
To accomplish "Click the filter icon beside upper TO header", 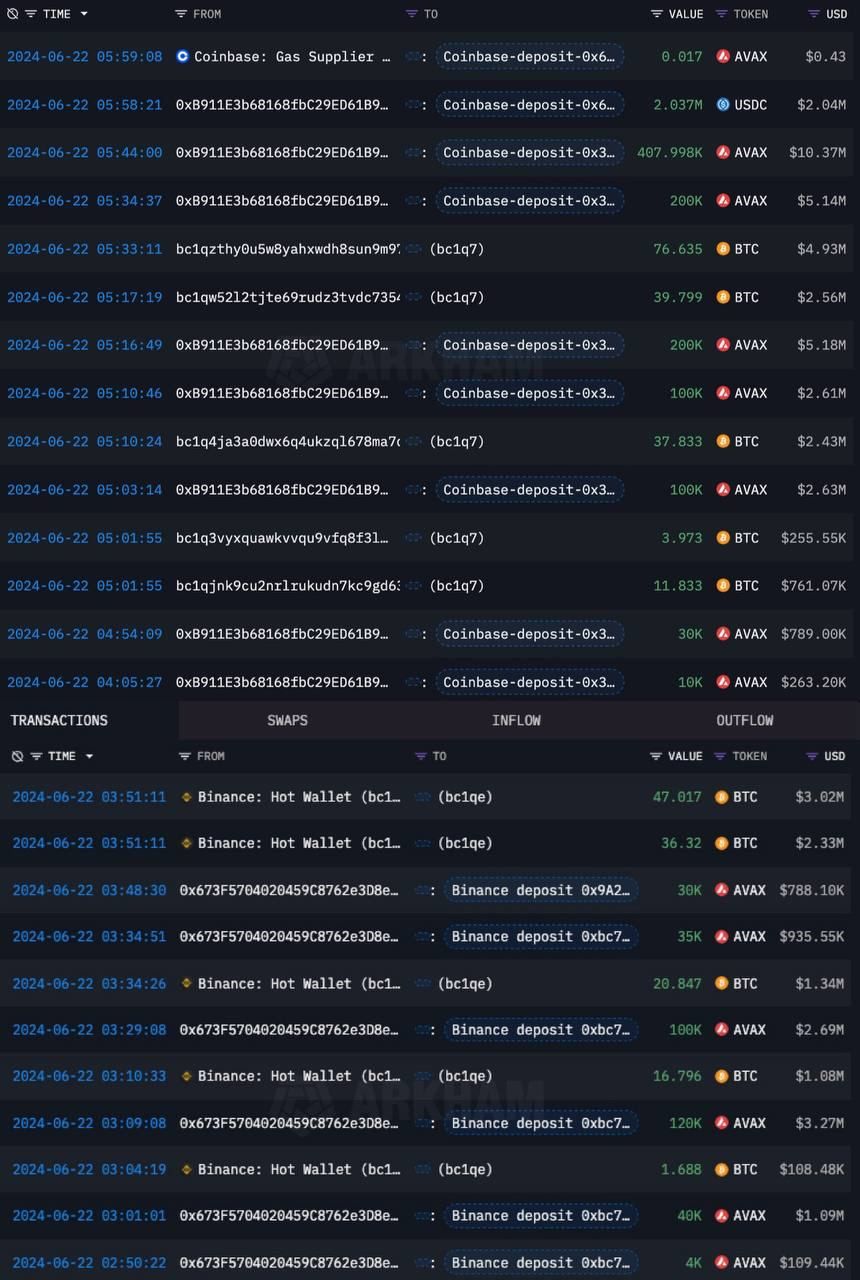I will (x=412, y=14).
